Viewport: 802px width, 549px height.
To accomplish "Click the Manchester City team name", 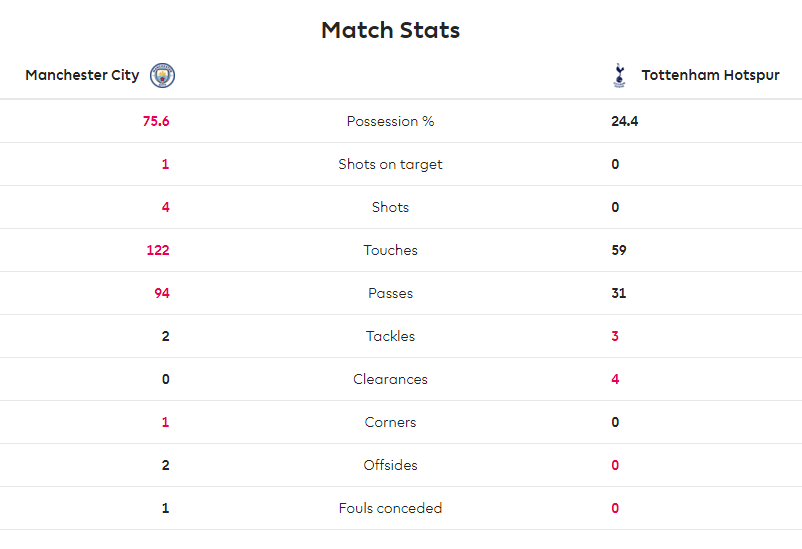I will [x=82, y=75].
